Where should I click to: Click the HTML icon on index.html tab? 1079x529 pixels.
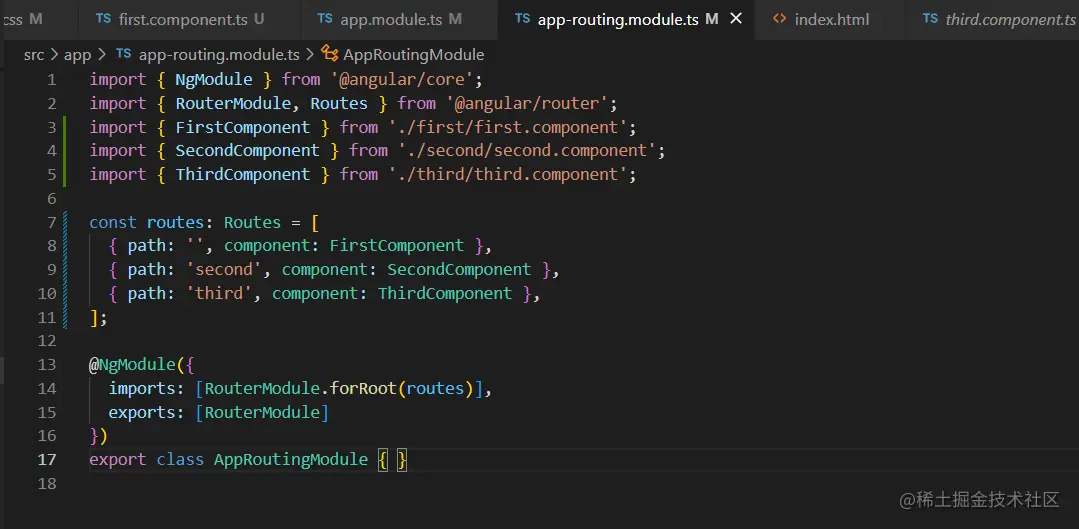tap(780, 19)
